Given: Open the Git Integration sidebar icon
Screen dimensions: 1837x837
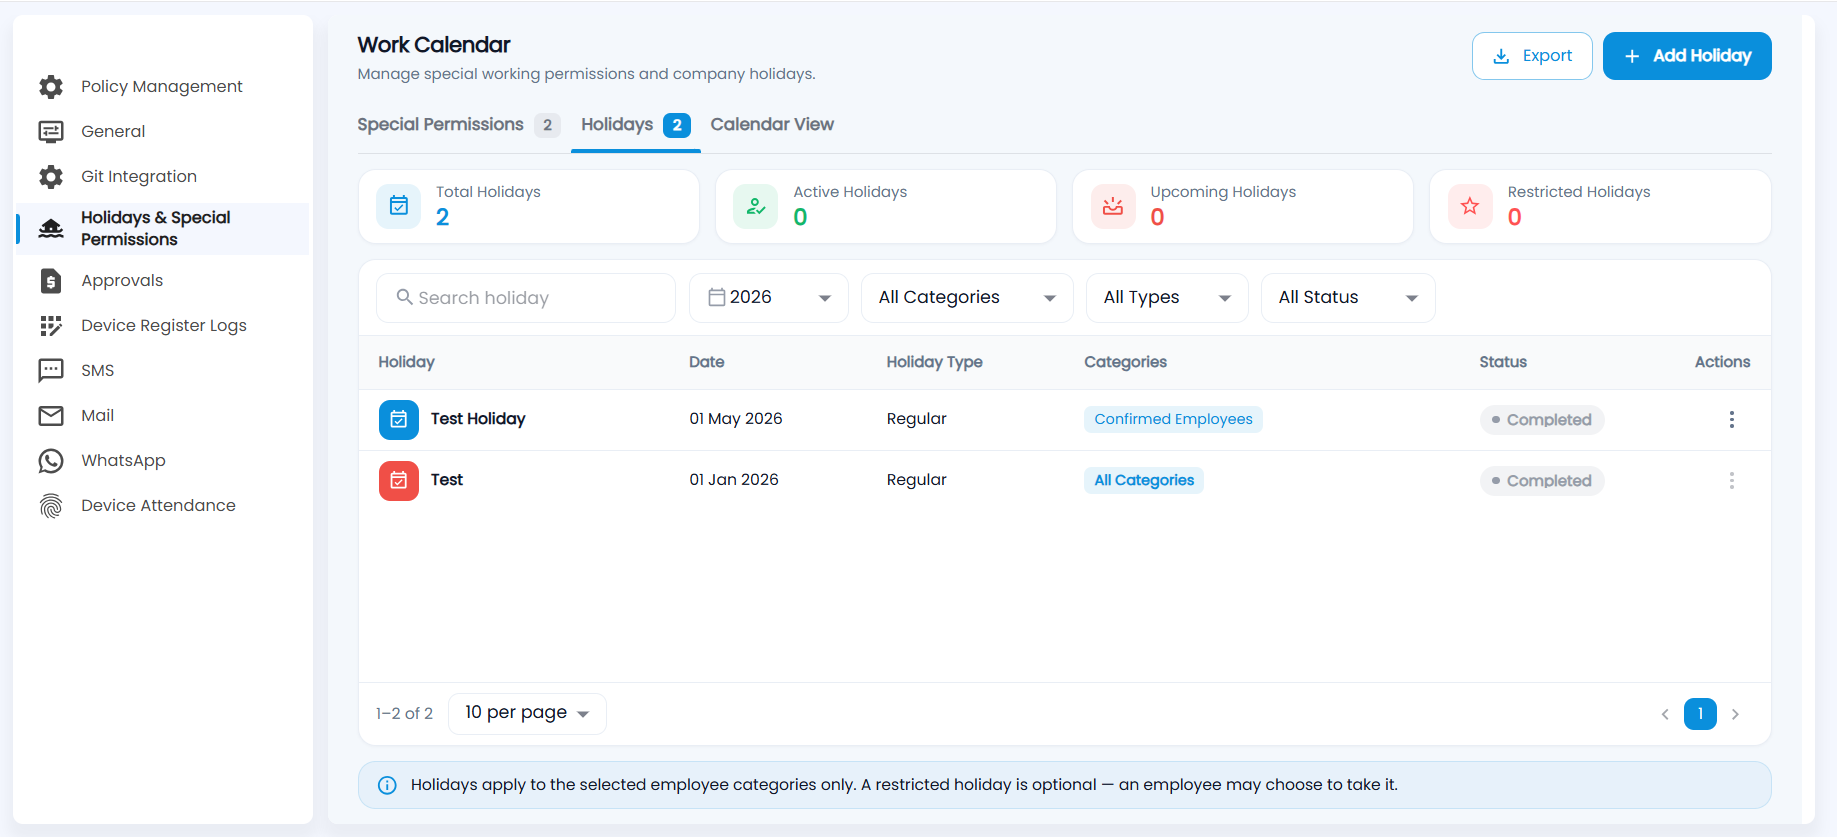Looking at the screenshot, I should 51,177.
